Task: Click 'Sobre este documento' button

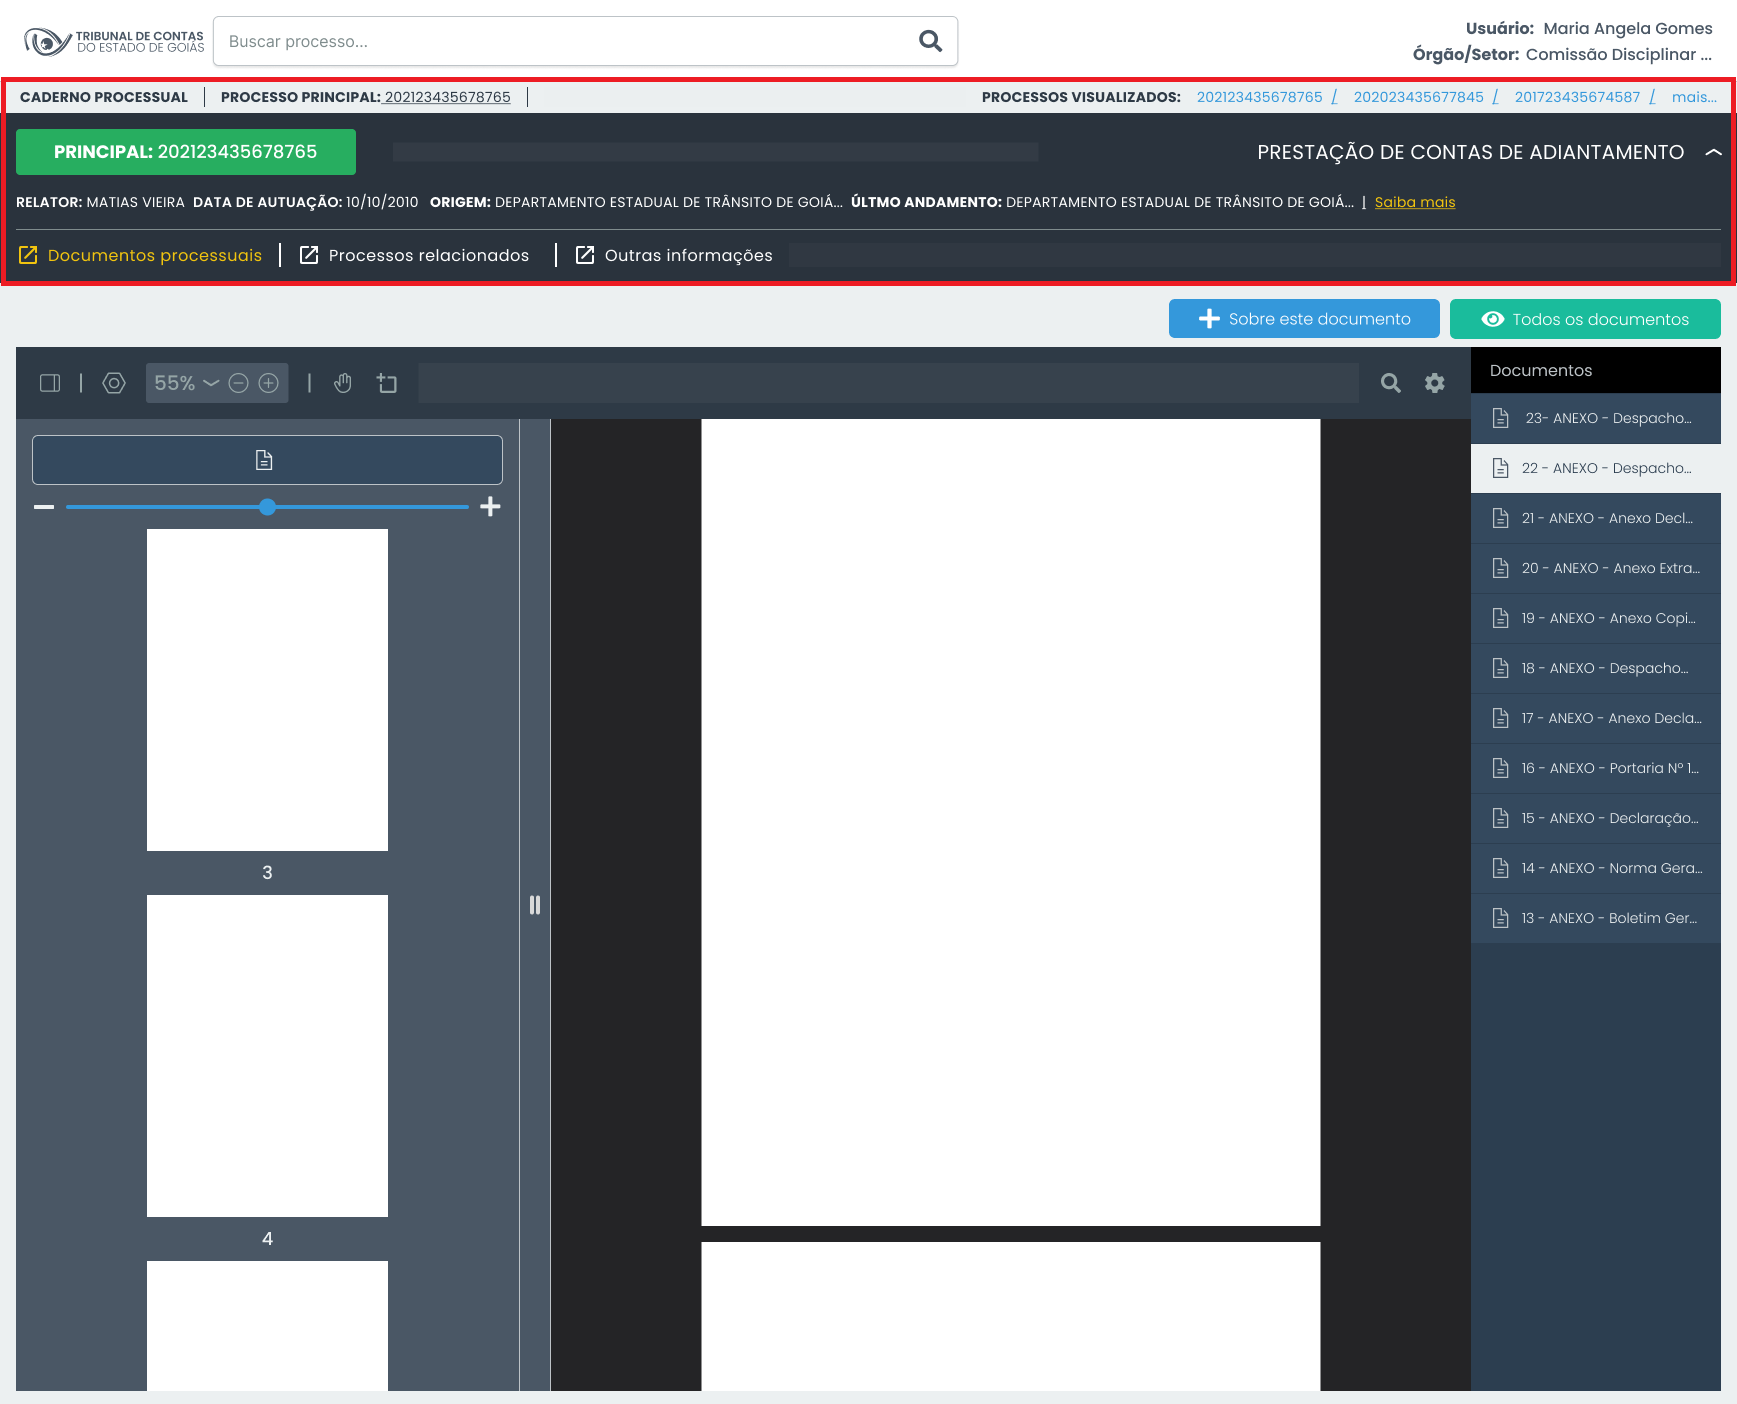Action: pos(1304,319)
